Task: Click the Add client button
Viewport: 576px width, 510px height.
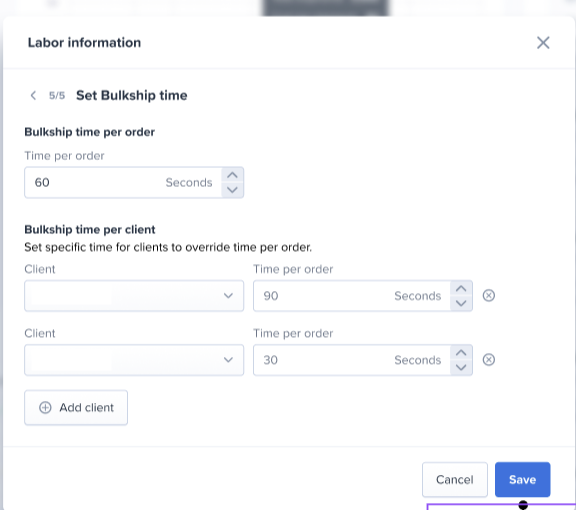Action: click(x=76, y=408)
